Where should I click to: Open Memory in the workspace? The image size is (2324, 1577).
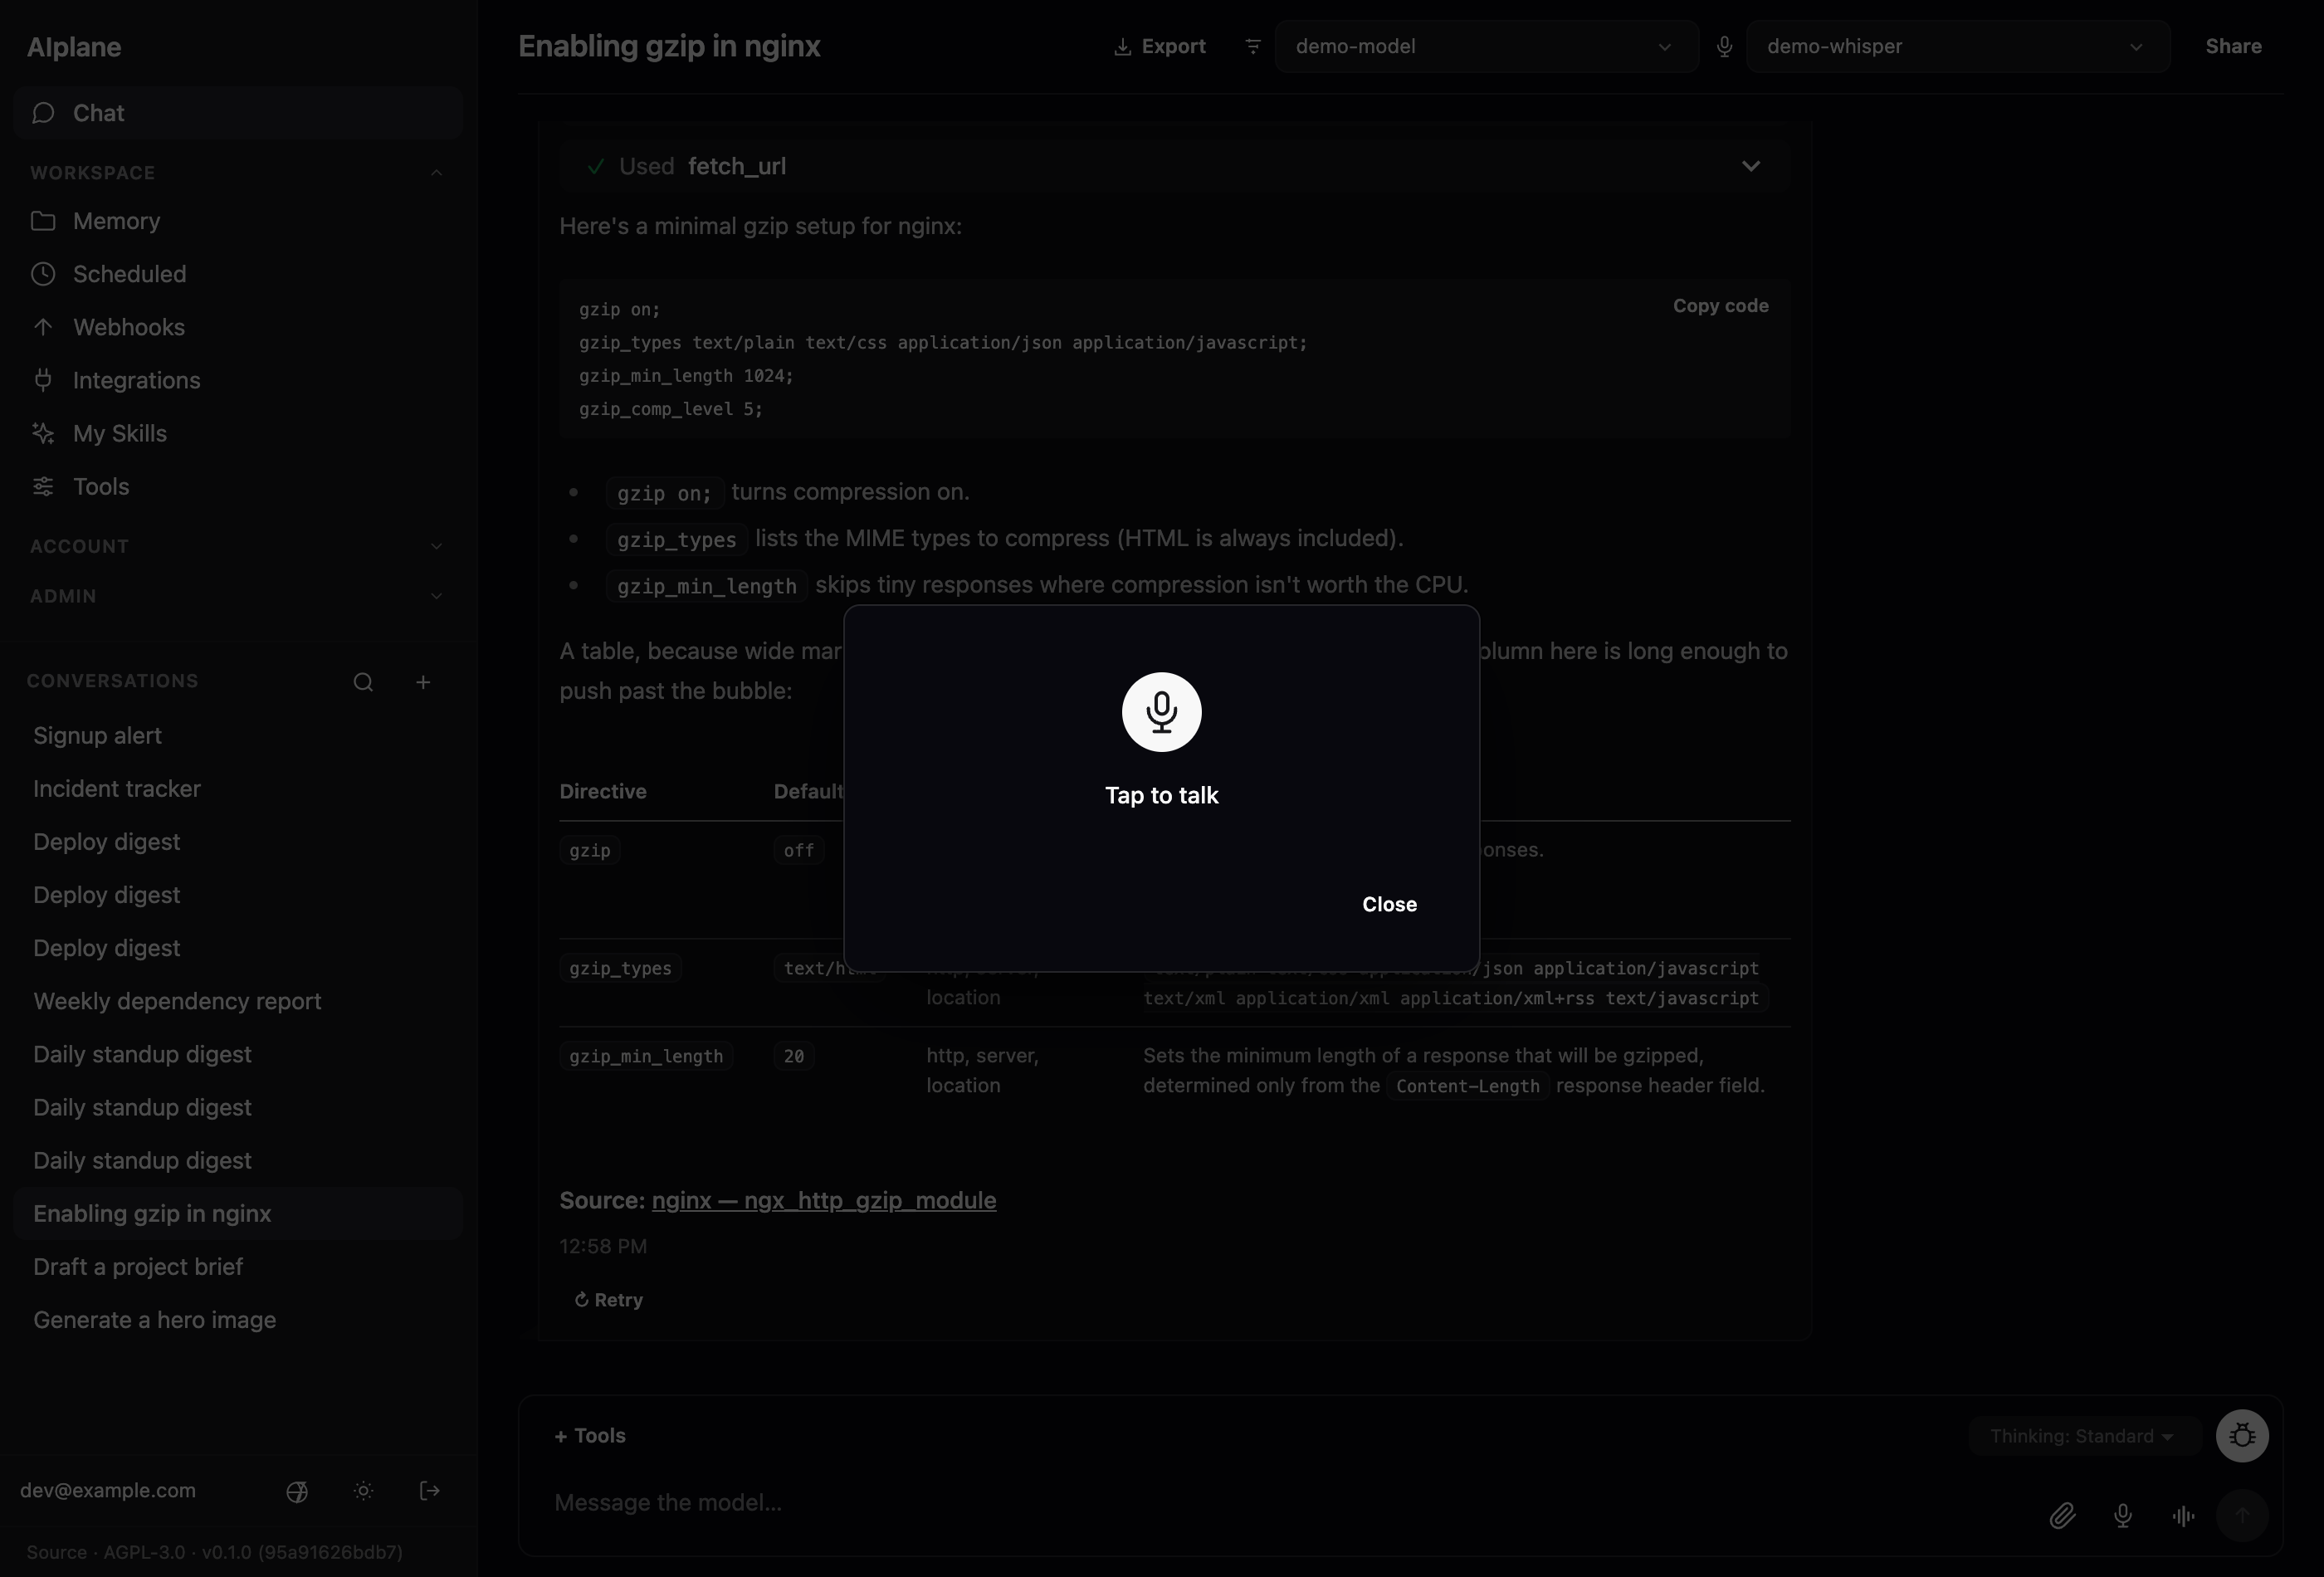(238, 221)
